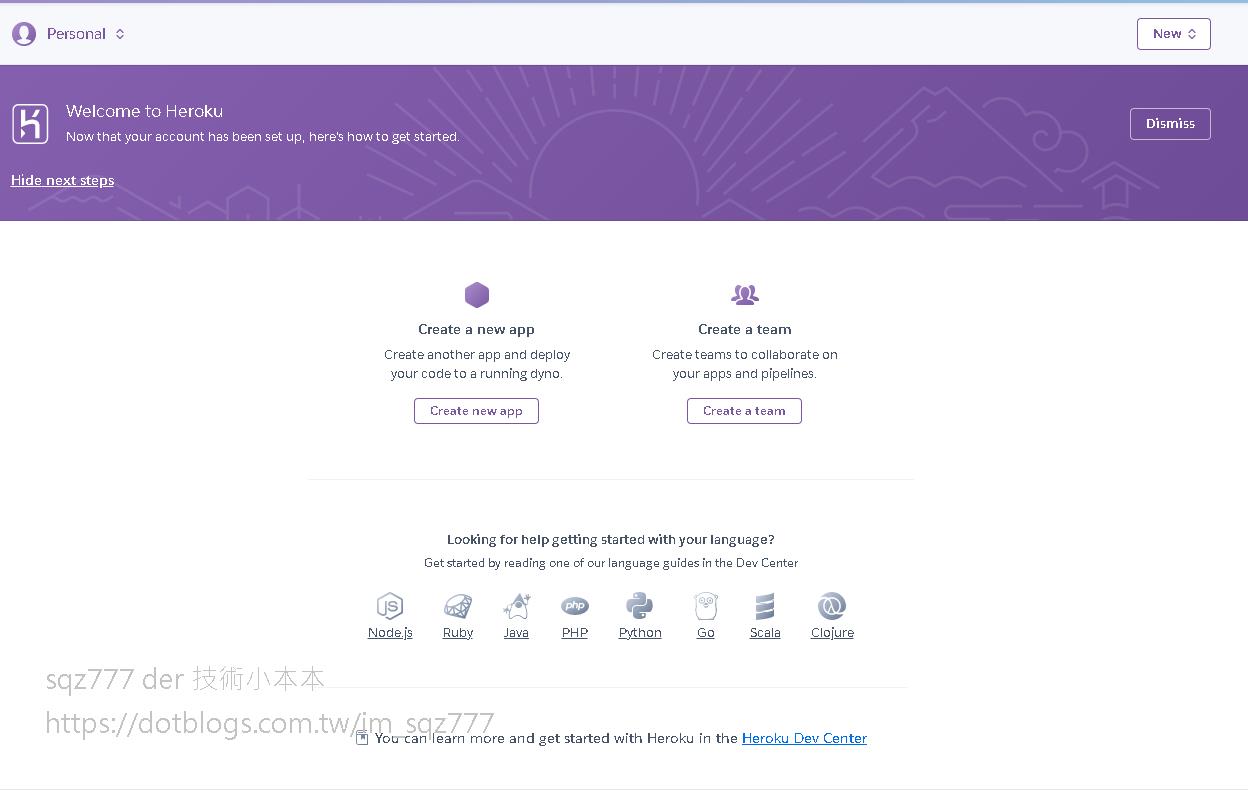Click Hide next steps link
Screen dimensions: 1248x795
point(62,180)
